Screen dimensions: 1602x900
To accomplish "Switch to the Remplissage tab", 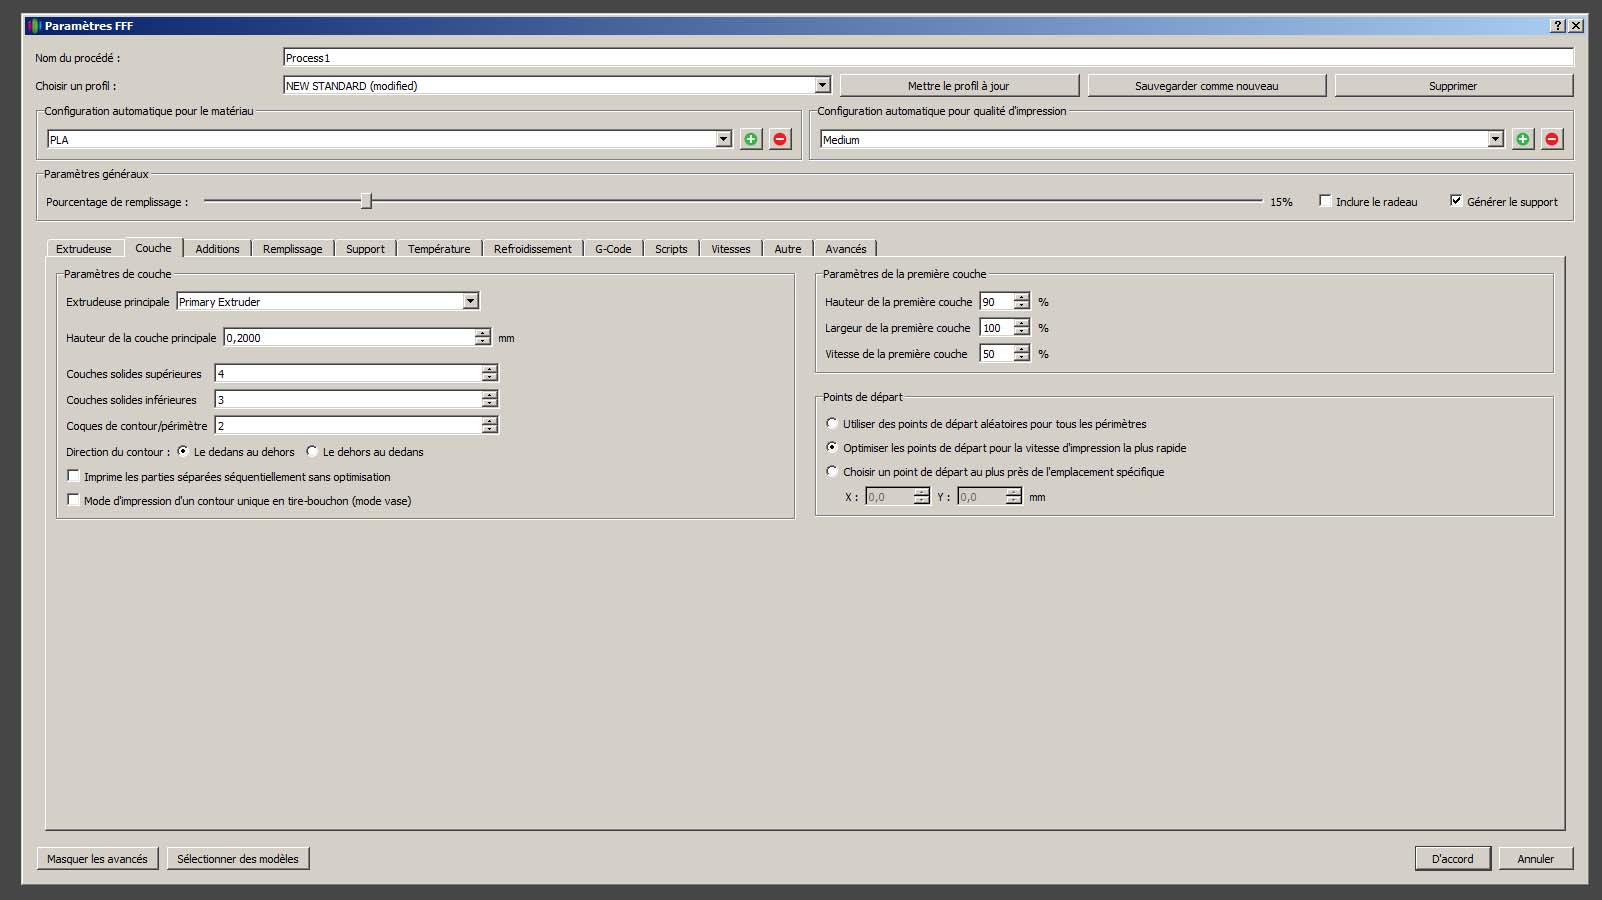I will 292,249.
